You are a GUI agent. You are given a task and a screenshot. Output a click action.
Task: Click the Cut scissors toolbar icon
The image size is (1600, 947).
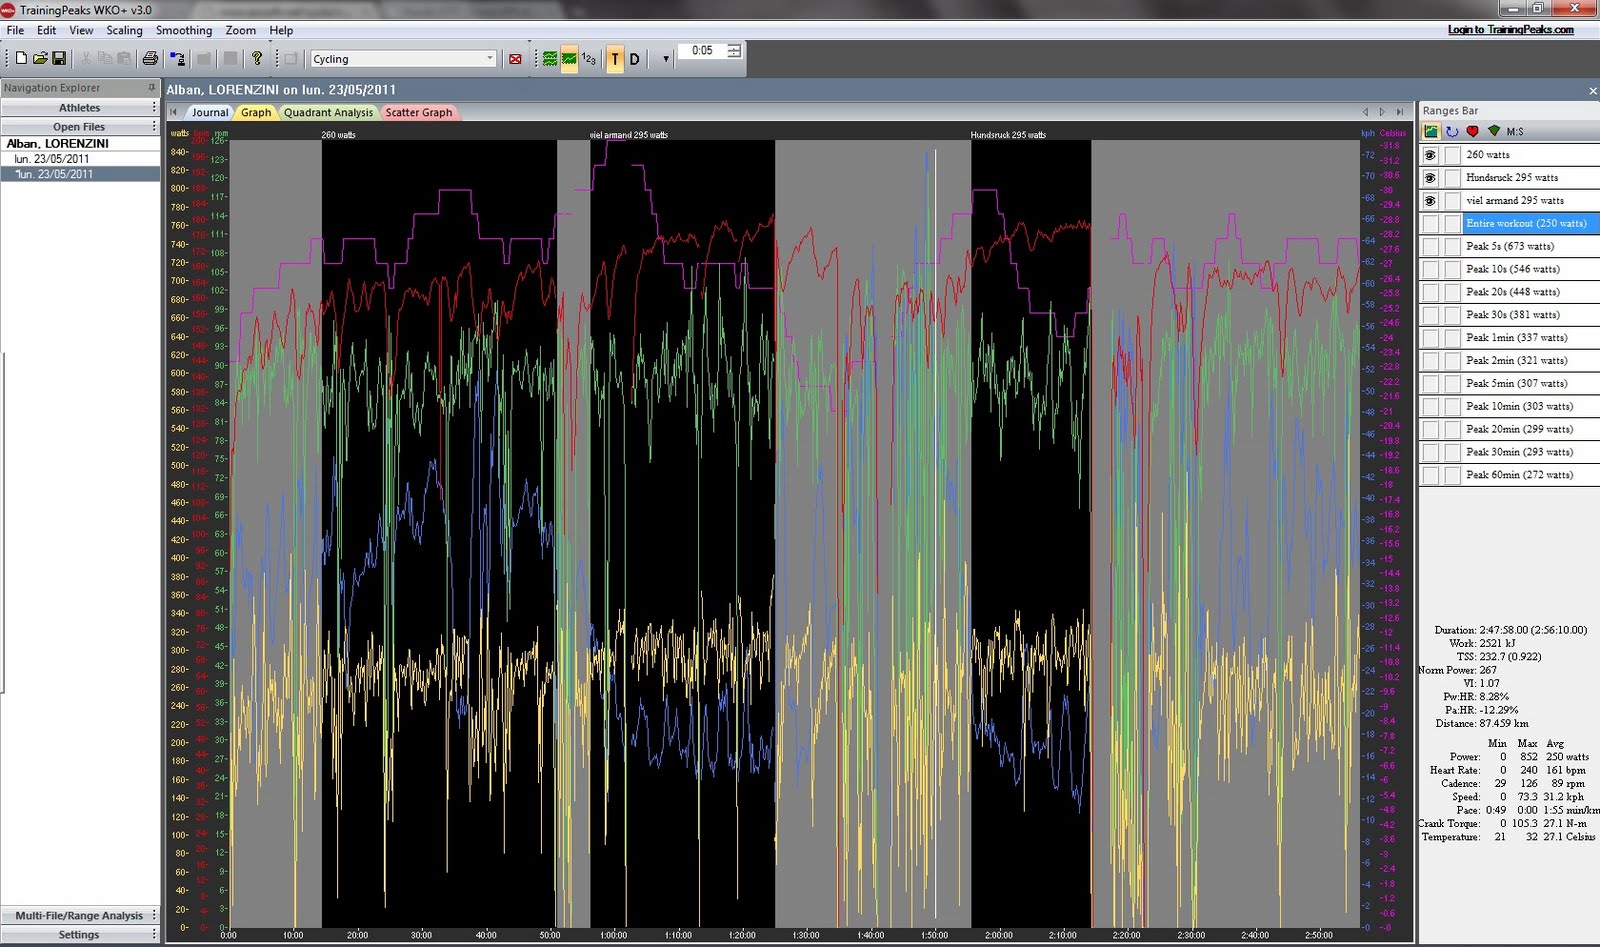point(86,59)
